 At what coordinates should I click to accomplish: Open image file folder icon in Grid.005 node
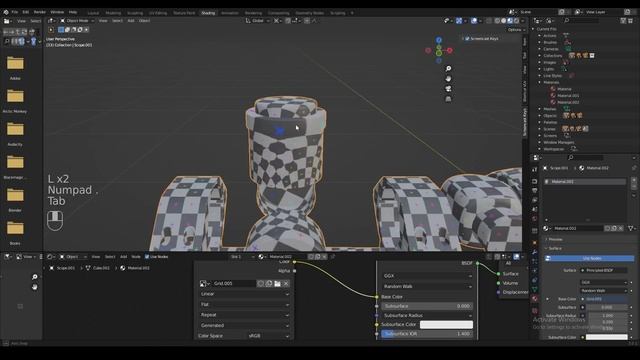(278, 283)
